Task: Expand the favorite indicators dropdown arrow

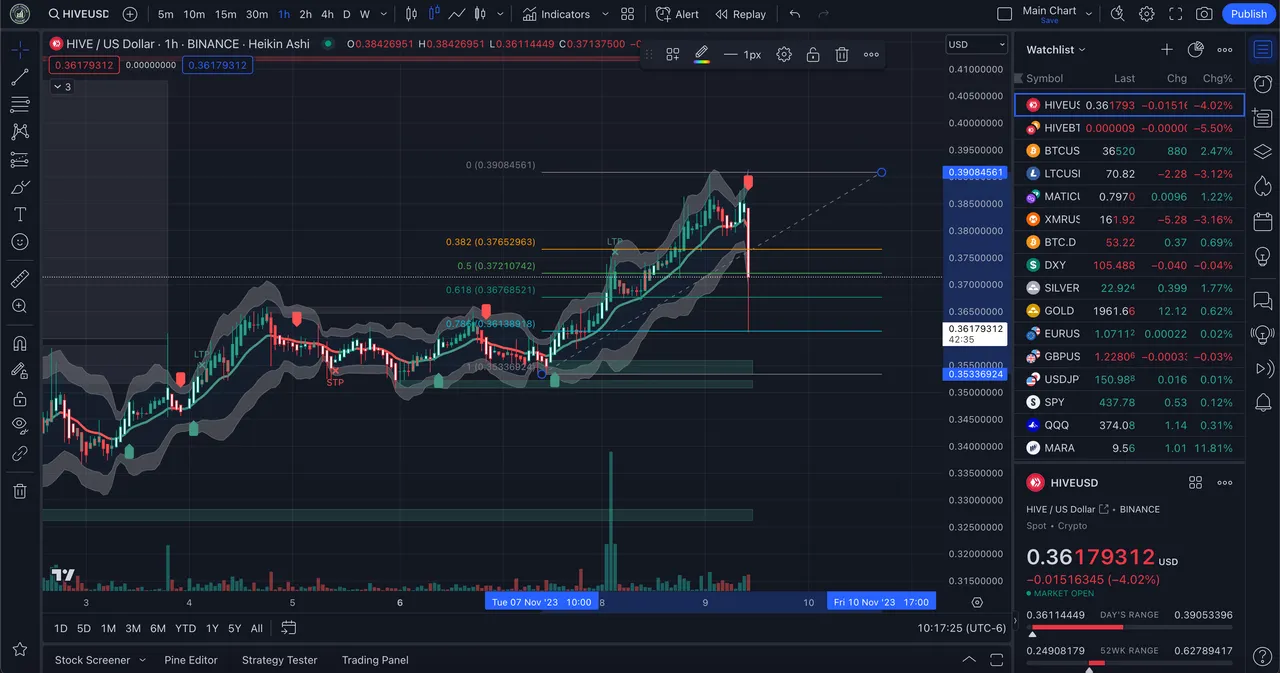Action: click(x=604, y=14)
